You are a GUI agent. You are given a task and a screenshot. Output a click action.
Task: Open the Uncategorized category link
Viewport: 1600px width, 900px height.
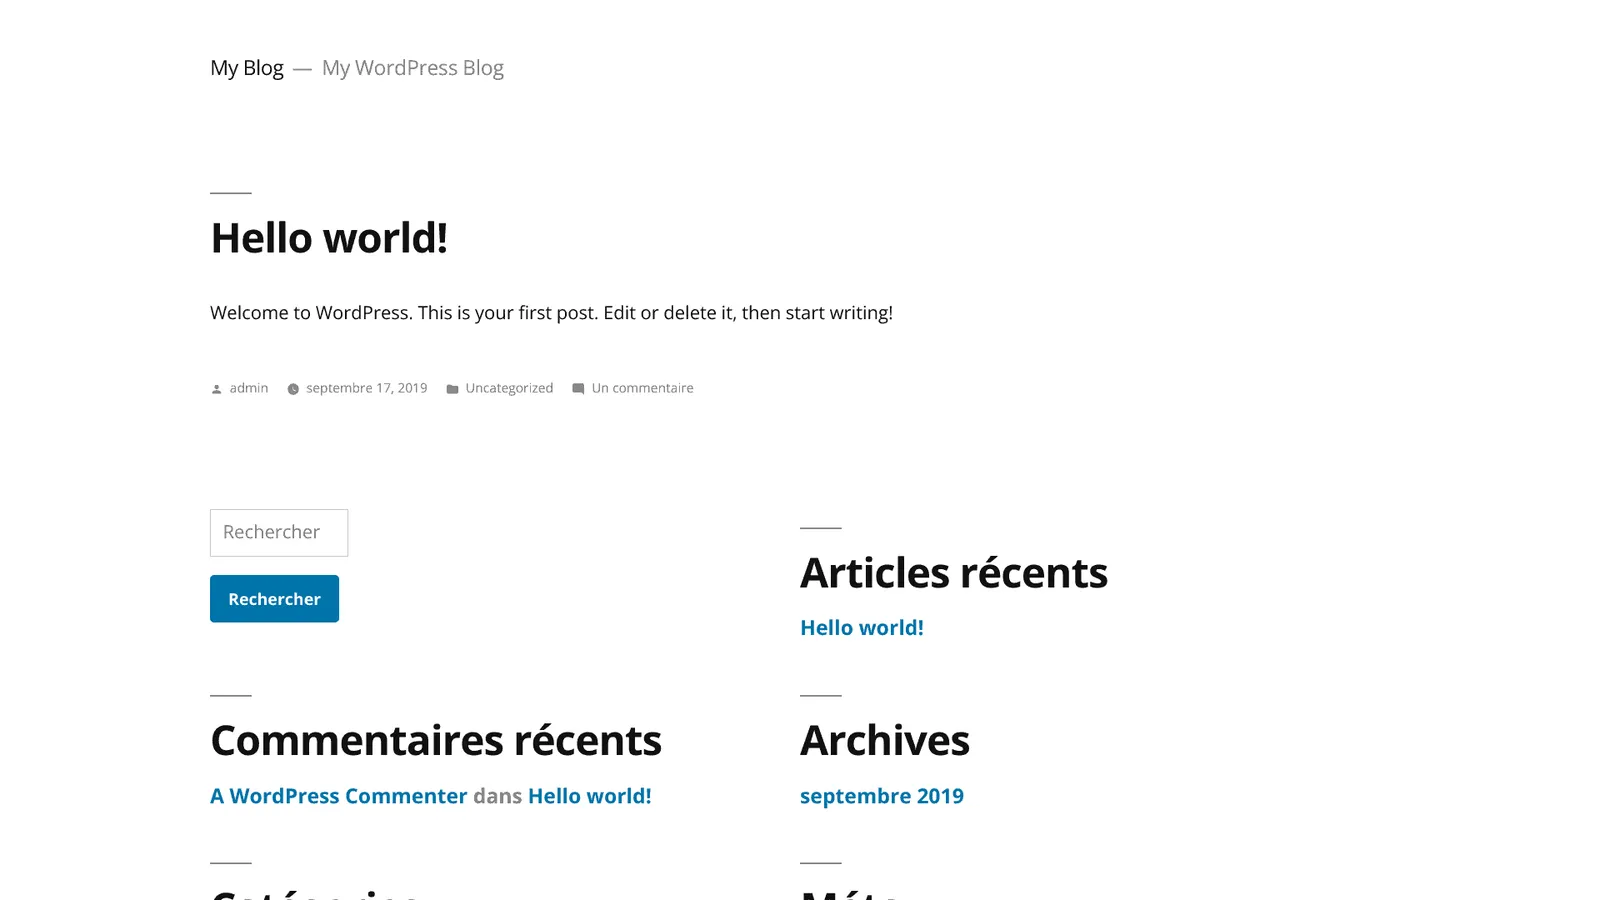click(509, 388)
